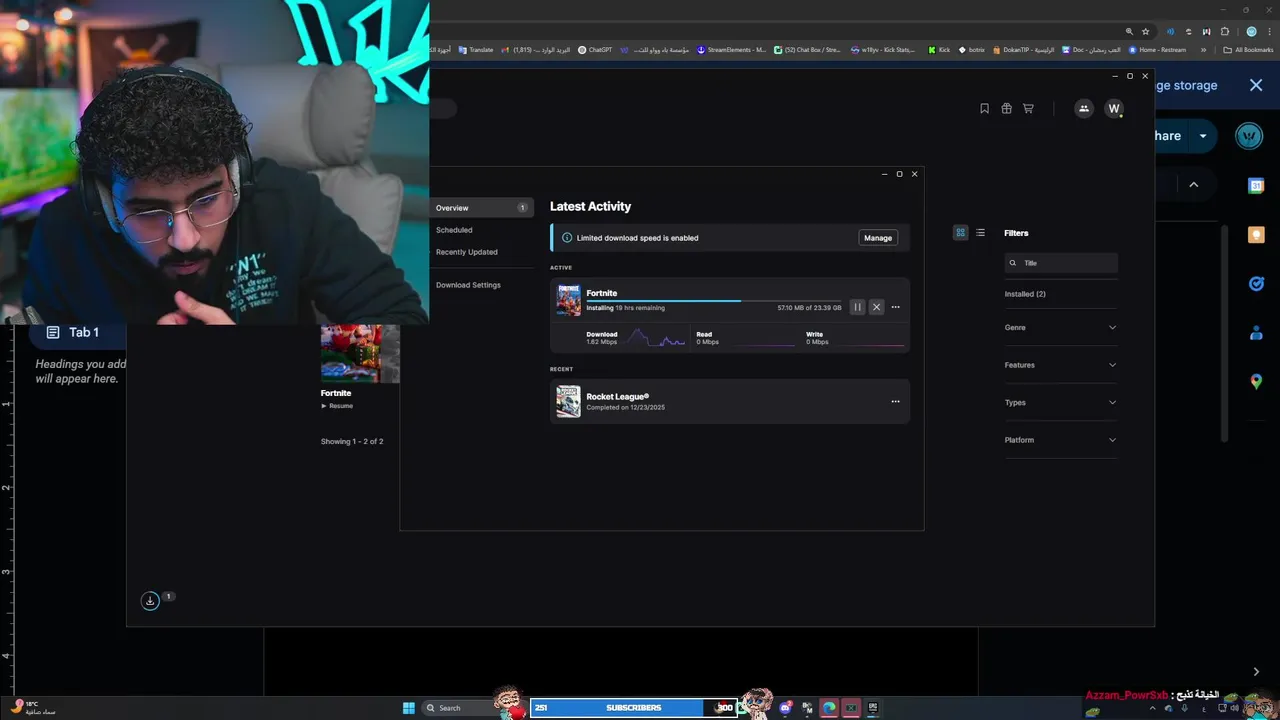1280x720 pixels.
Task: Open Rocket League options menu
Action: 895,401
